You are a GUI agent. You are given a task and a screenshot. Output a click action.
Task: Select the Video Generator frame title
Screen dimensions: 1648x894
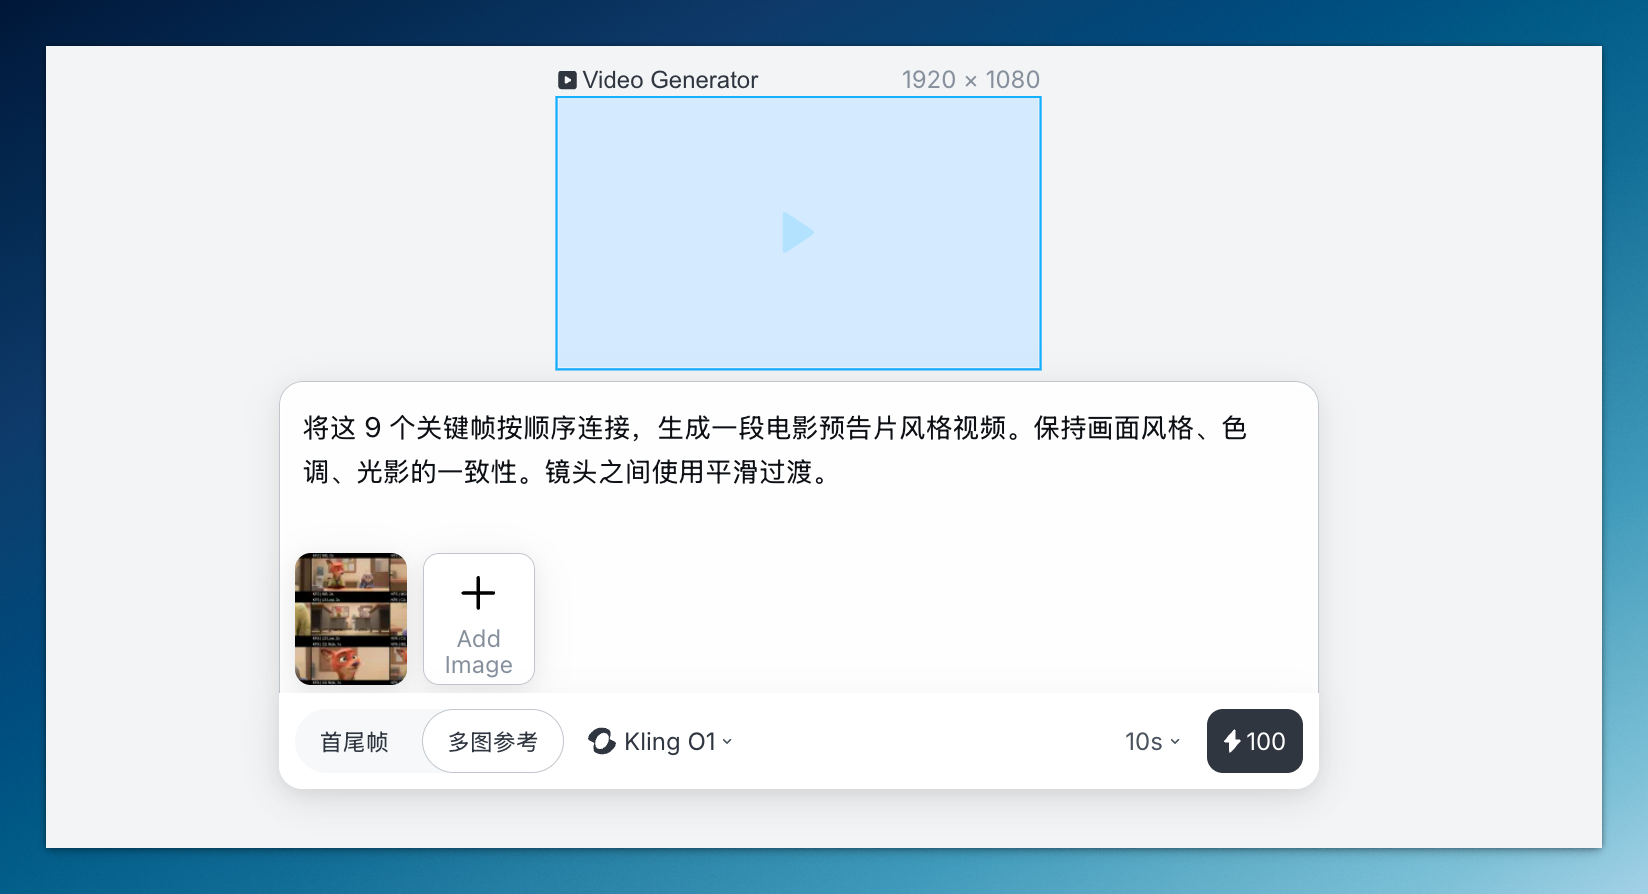(x=670, y=80)
